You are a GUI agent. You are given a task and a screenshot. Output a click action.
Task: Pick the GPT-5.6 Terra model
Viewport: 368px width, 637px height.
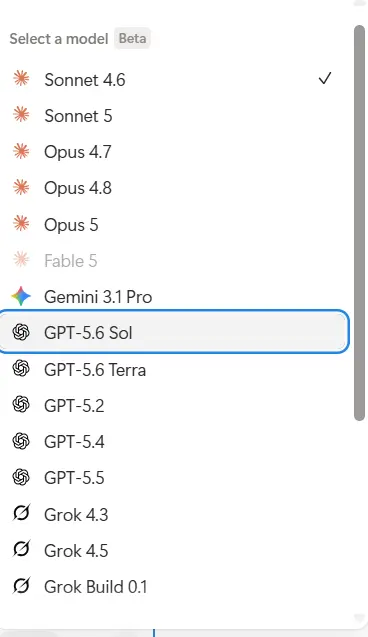click(x=174, y=370)
